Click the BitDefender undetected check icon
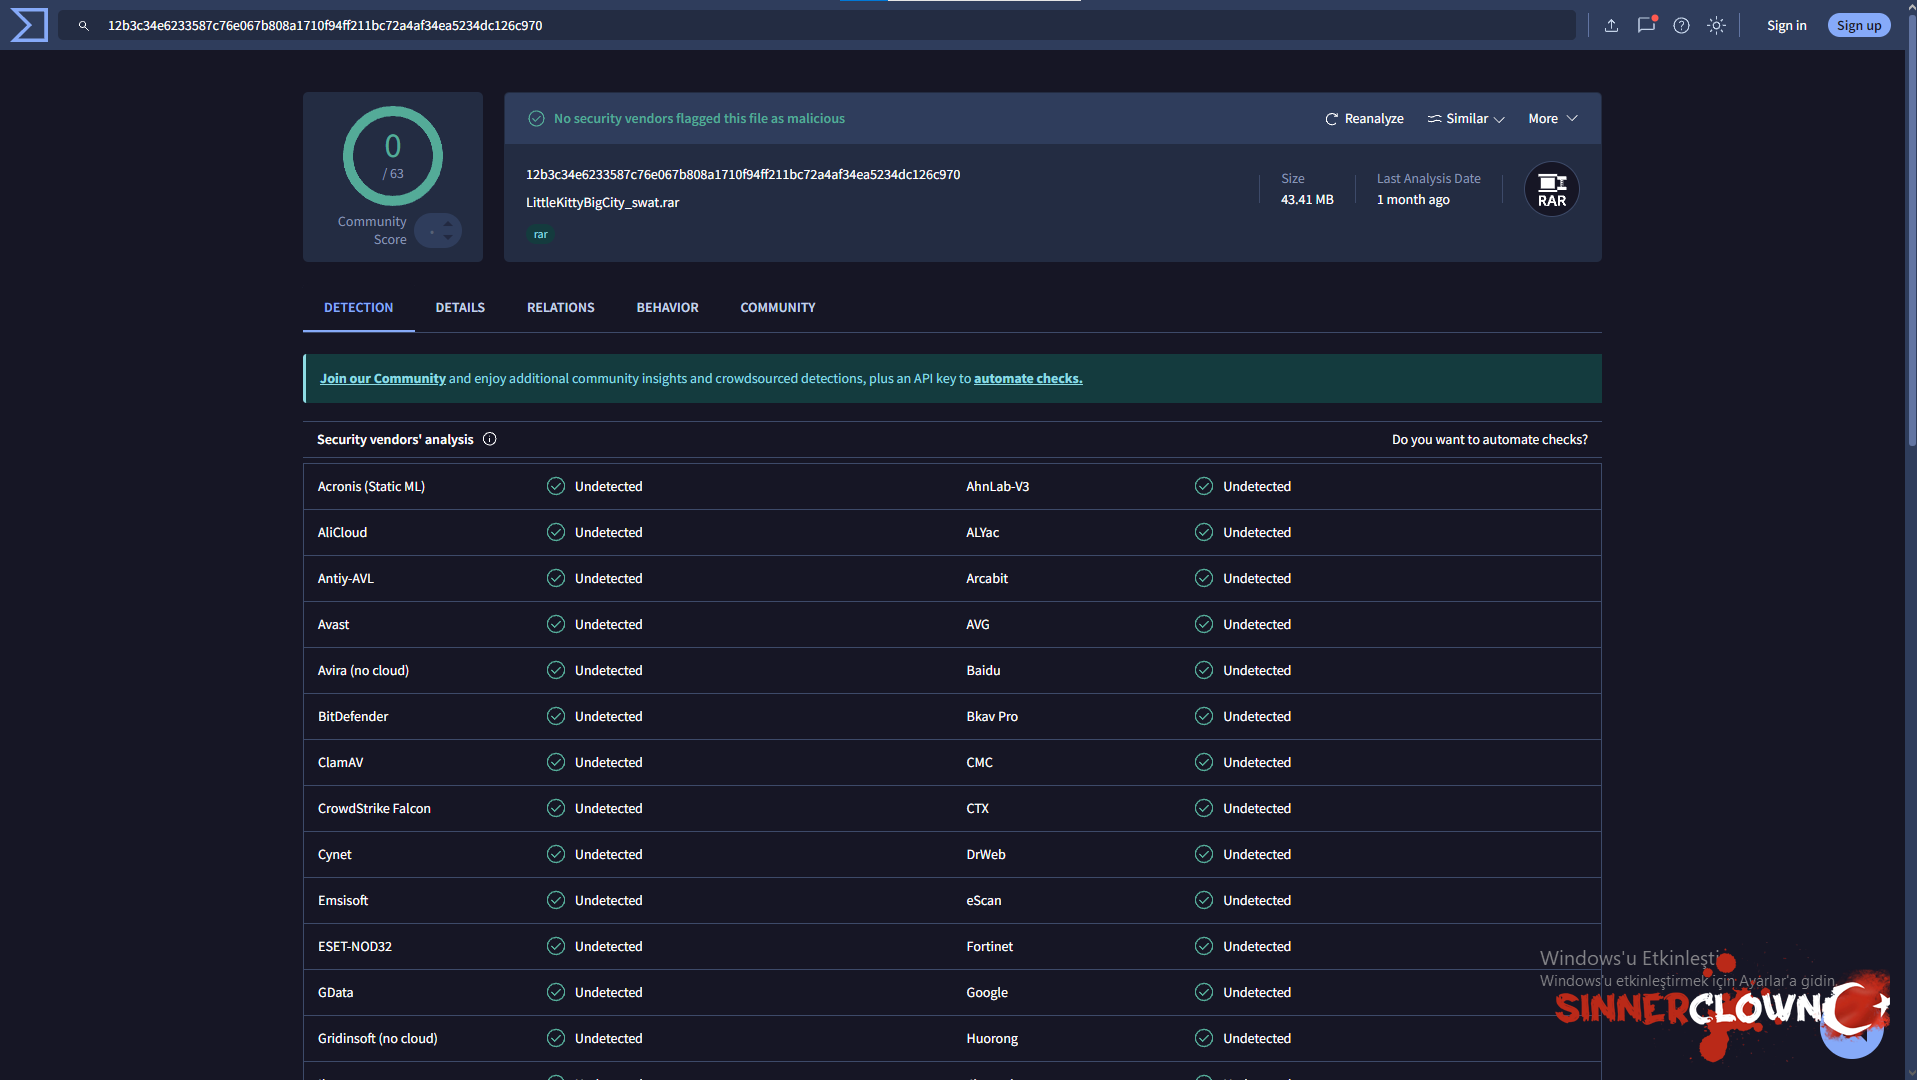The height and width of the screenshot is (1080, 1917). 556,717
